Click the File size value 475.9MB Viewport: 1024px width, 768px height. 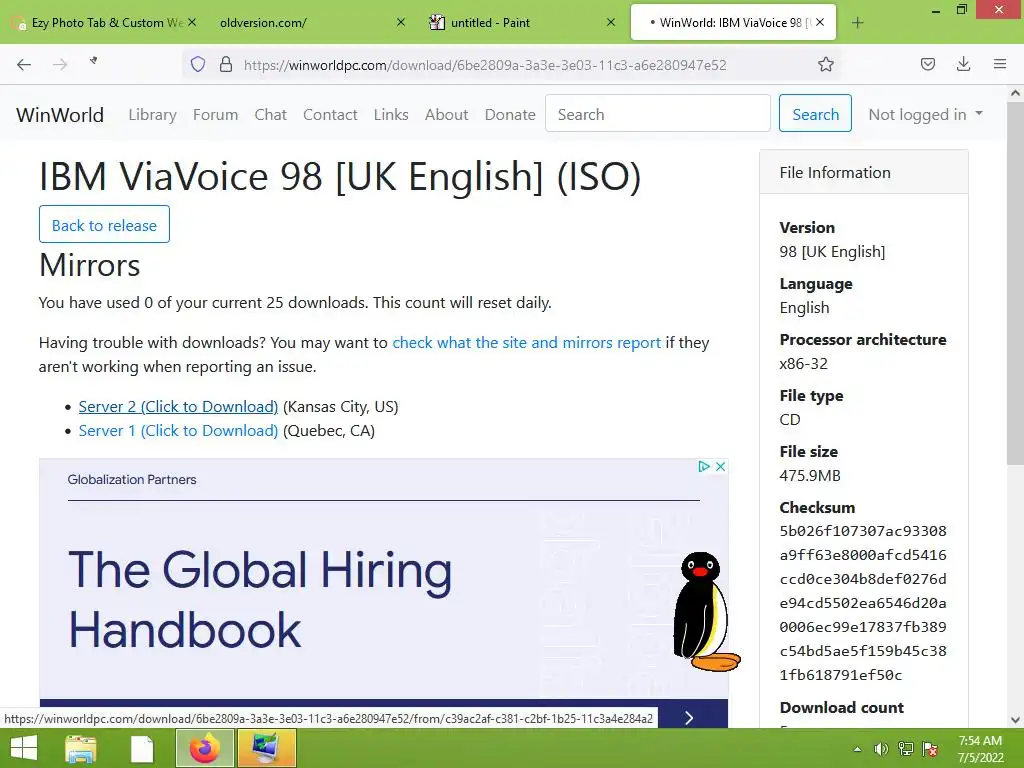(x=810, y=475)
